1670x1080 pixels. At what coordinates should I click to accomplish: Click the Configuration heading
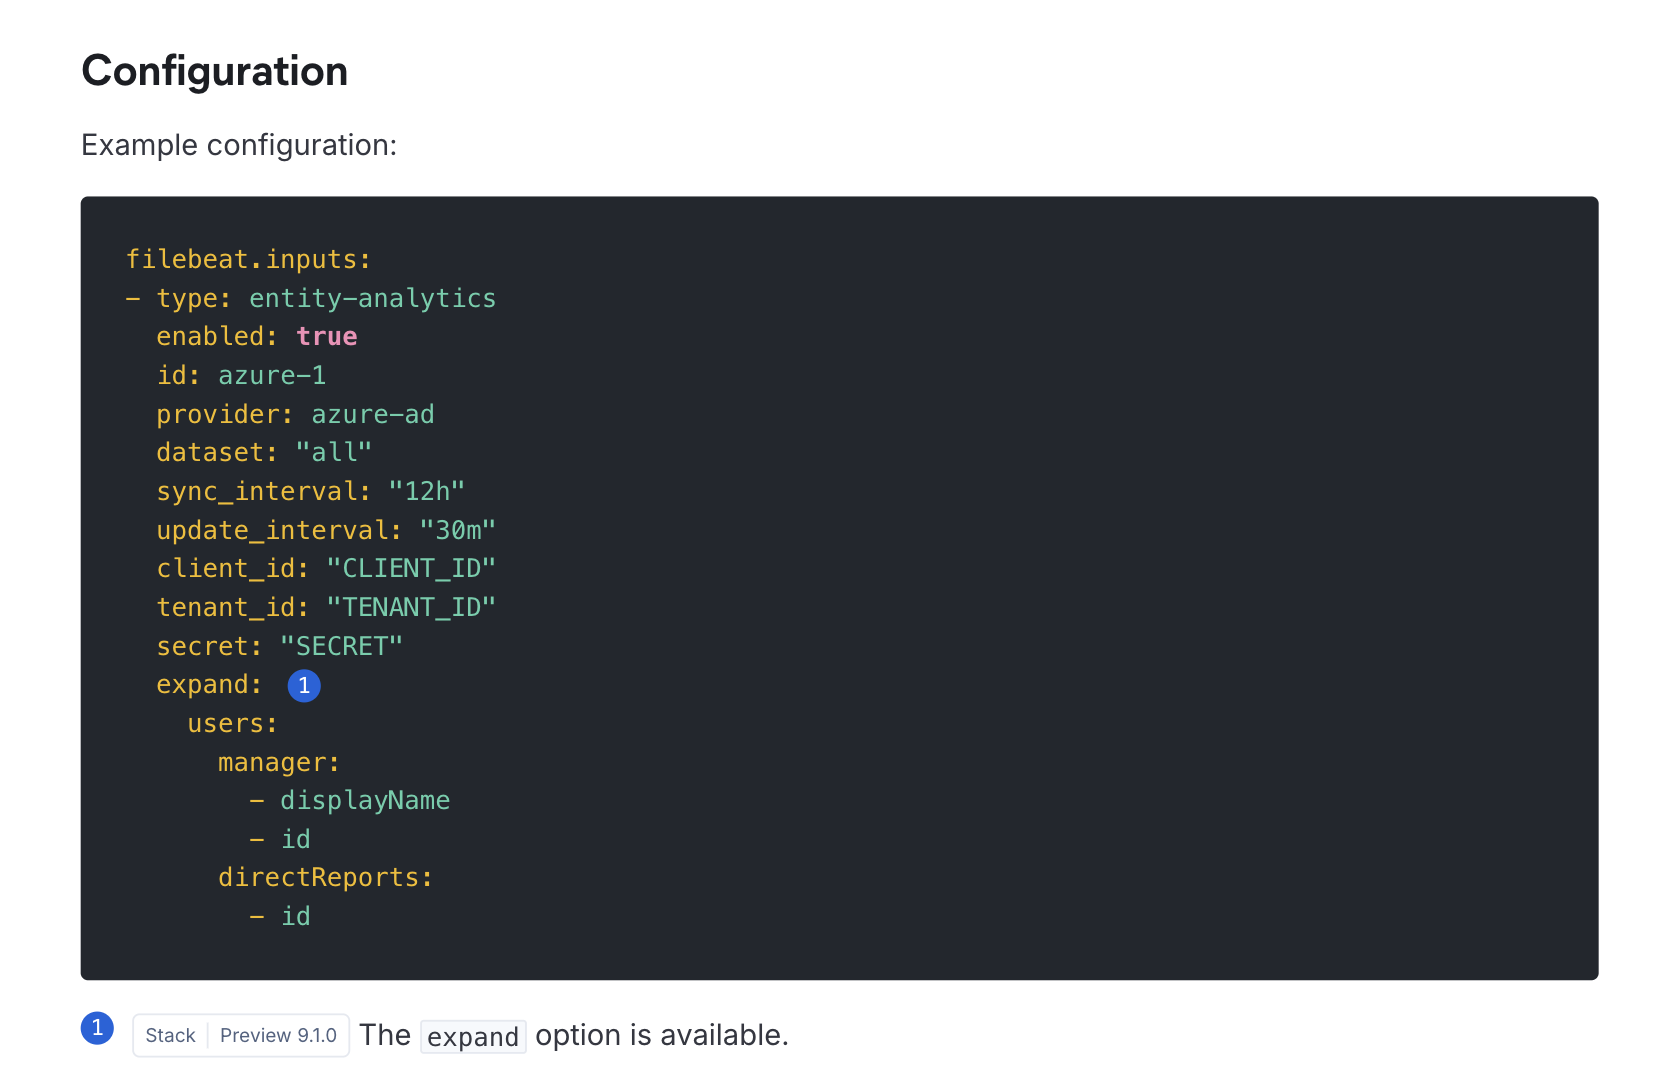(214, 71)
